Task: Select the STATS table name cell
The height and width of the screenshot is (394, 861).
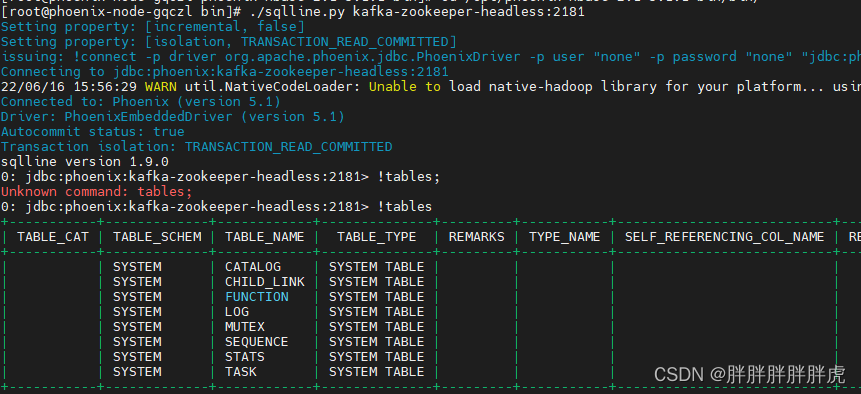Action: click(x=245, y=357)
